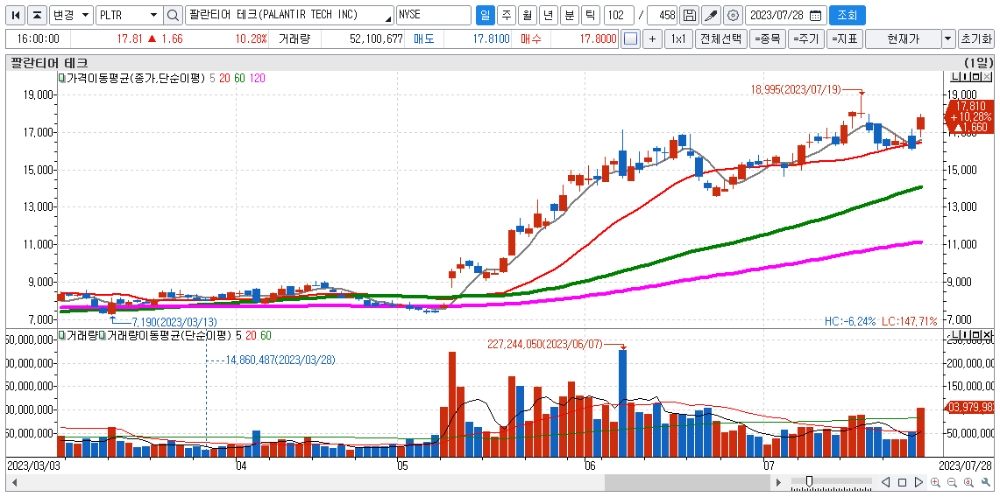
Task: Toggle the 거래량 indicator checkbox
Action: click(x=62, y=335)
